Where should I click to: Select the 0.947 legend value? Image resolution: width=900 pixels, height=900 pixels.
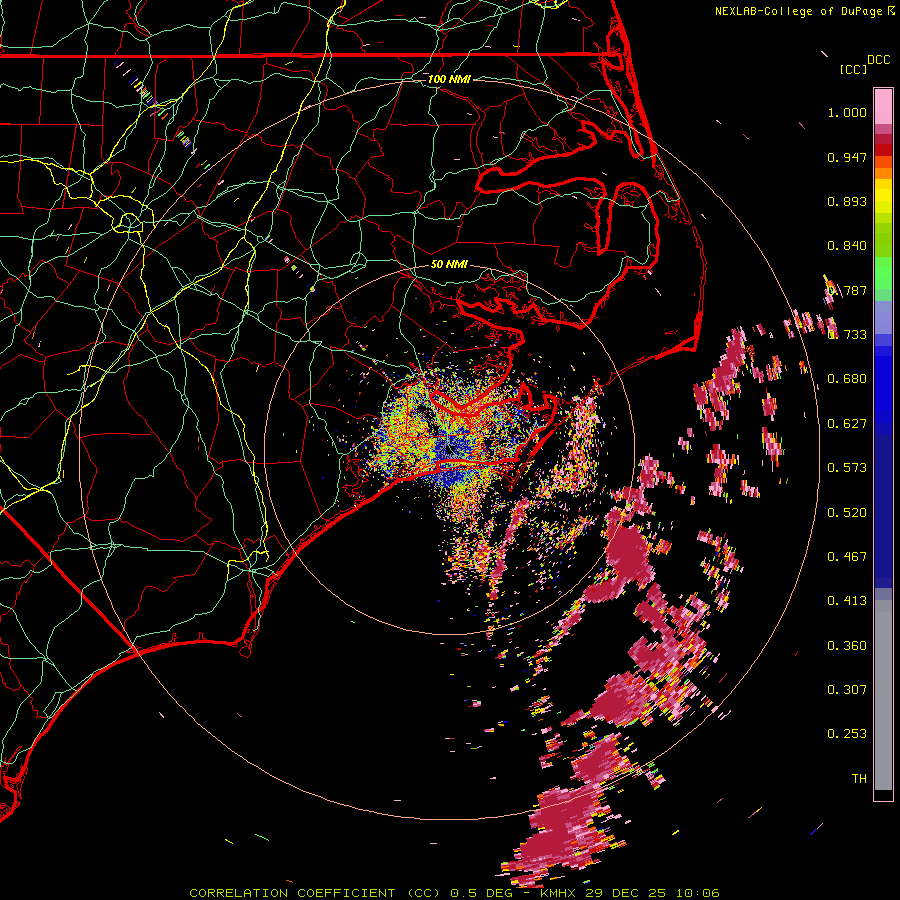(x=847, y=157)
